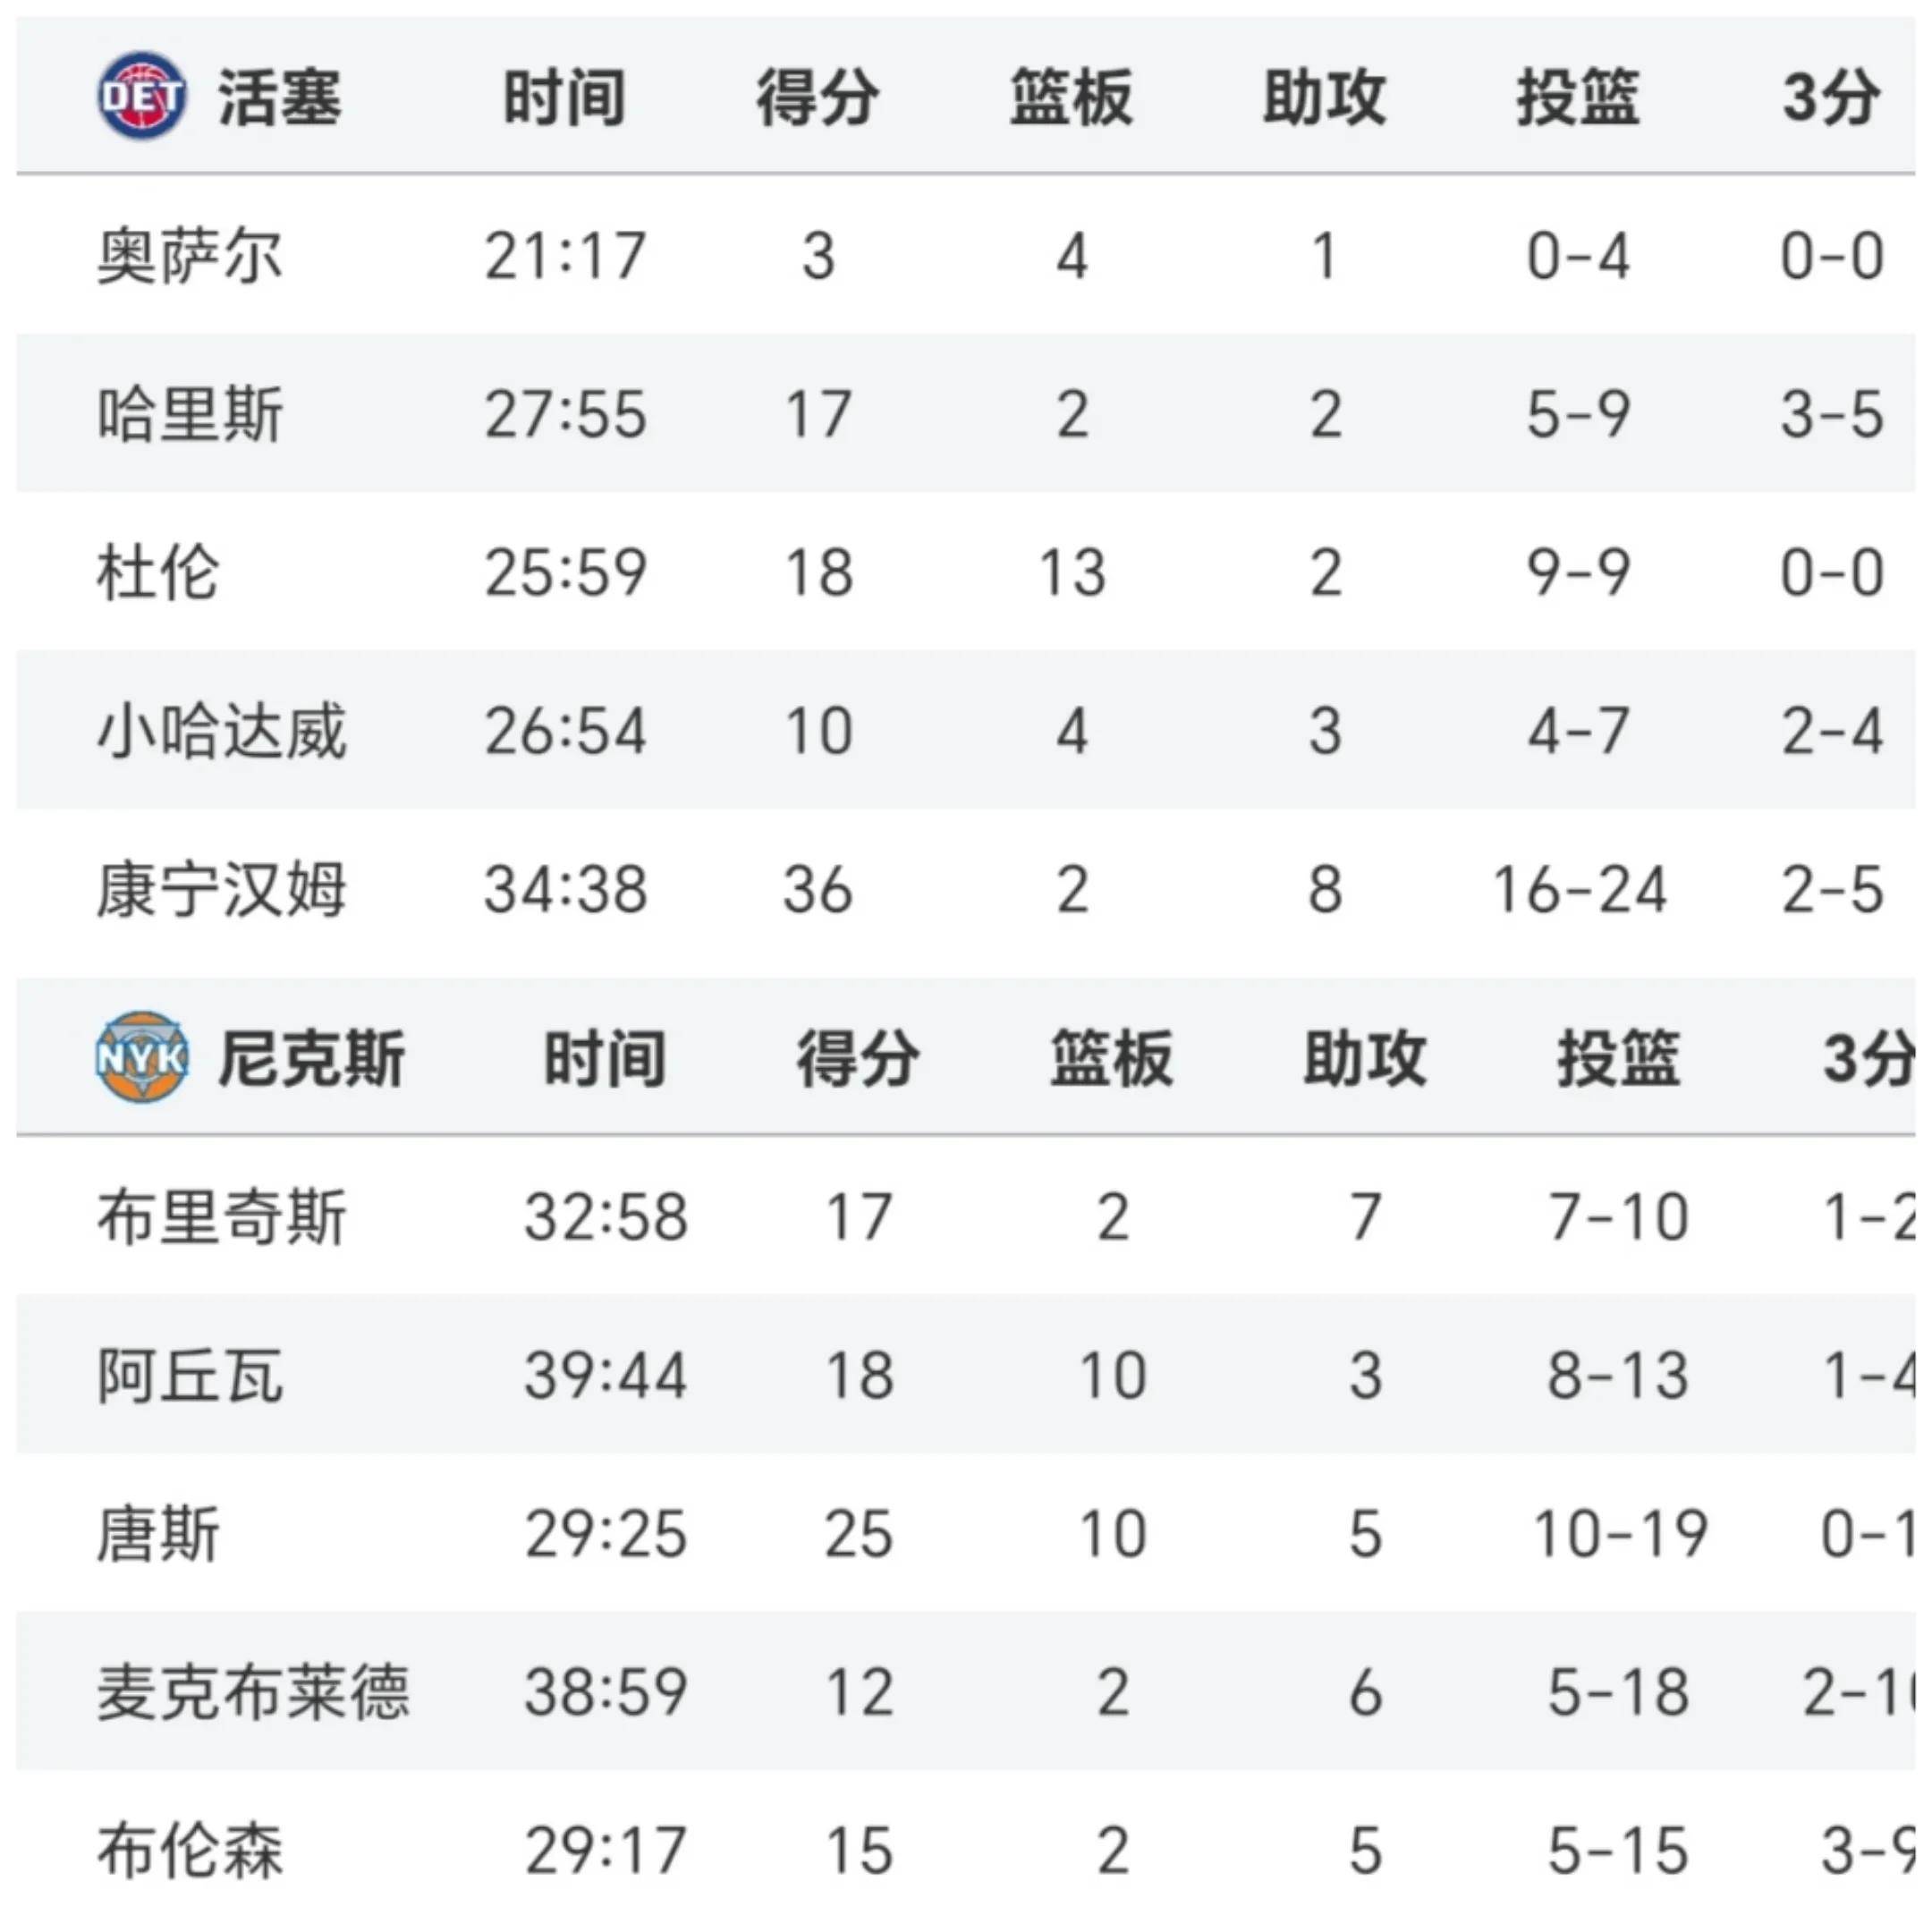Open the 尼克斯 team name link
Image resolution: width=1932 pixels, height=1932 pixels.
[311, 1059]
